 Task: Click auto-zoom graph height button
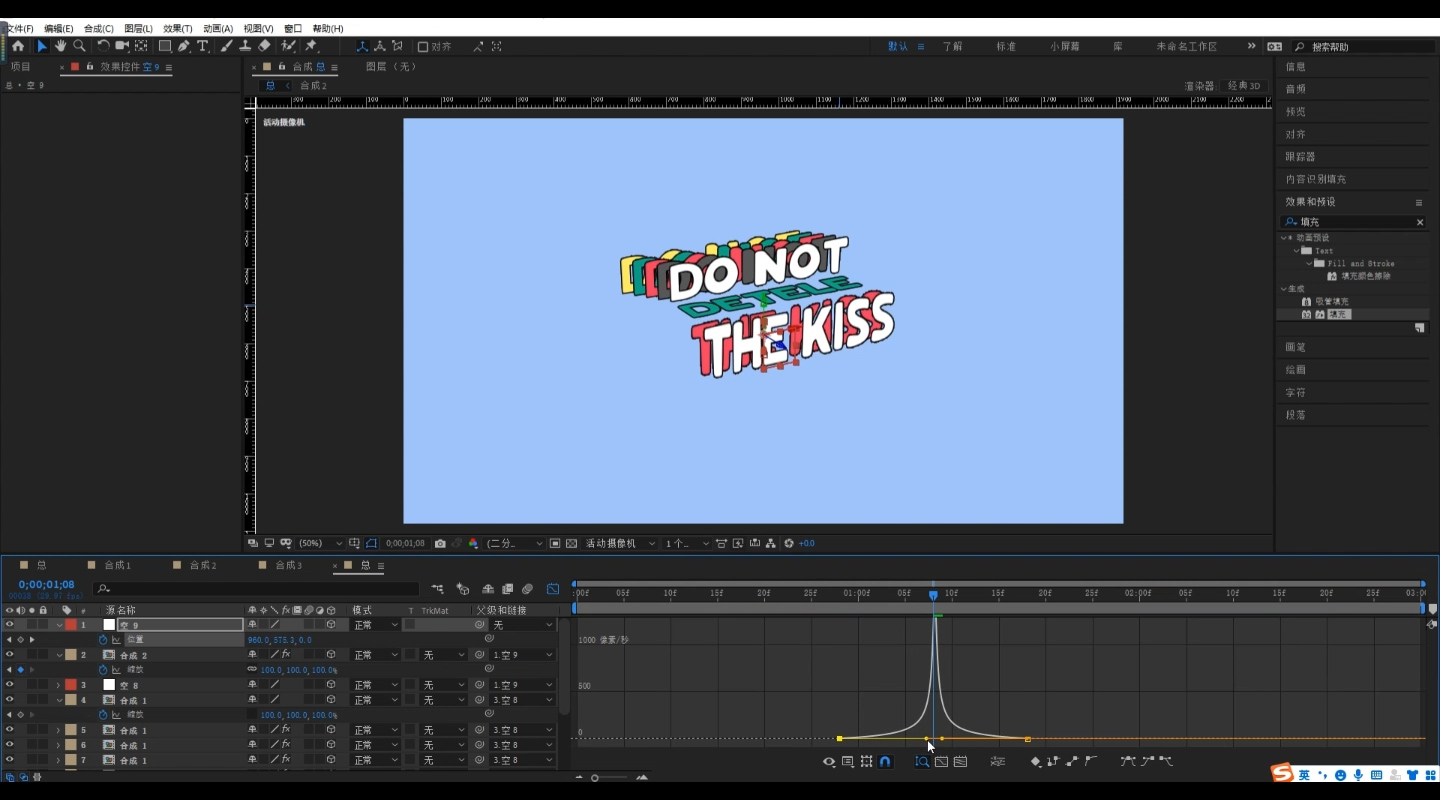[x=922, y=761]
